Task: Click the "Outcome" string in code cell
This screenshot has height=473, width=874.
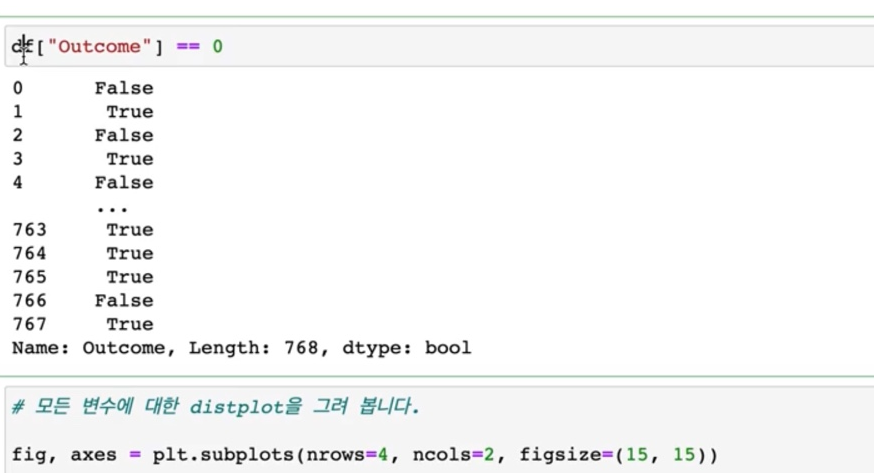Action: click(99, 46)
